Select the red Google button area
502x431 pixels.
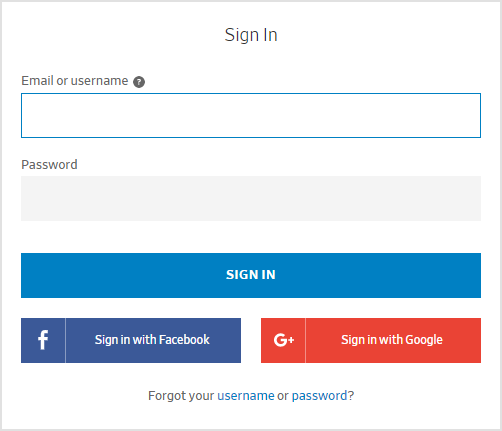pos(371,340)
